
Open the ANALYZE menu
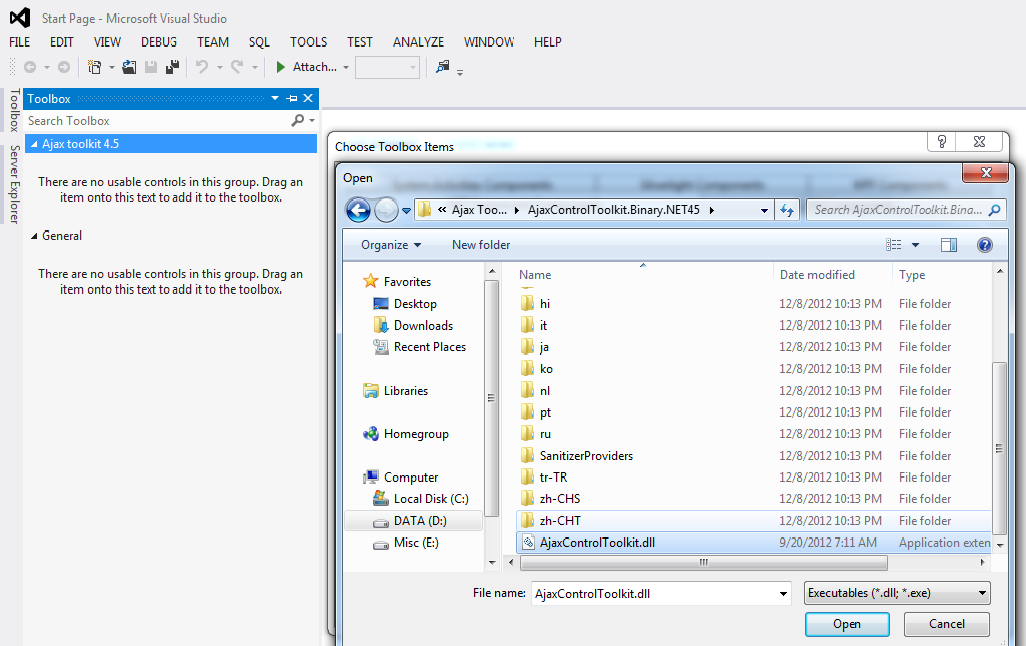tap(418, 42)
